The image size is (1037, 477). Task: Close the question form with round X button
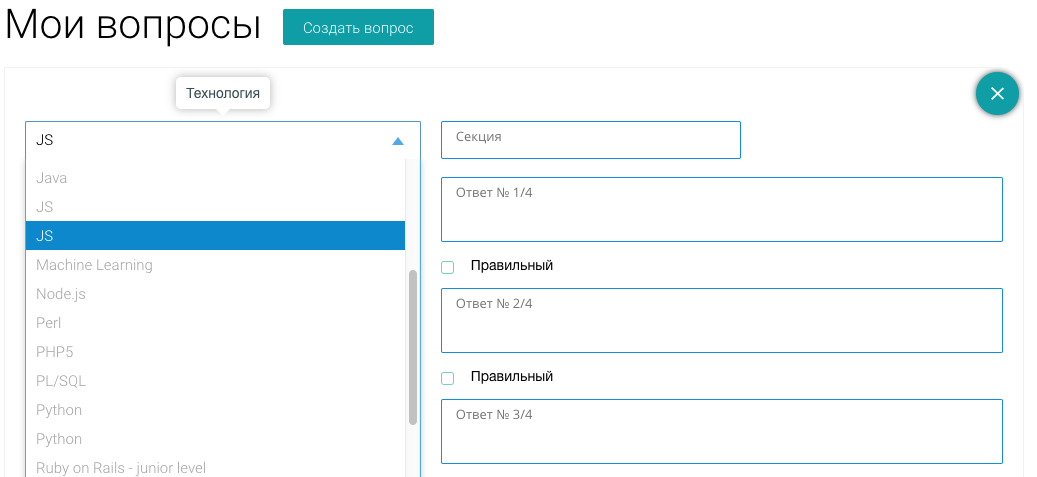tap(997, 94)
